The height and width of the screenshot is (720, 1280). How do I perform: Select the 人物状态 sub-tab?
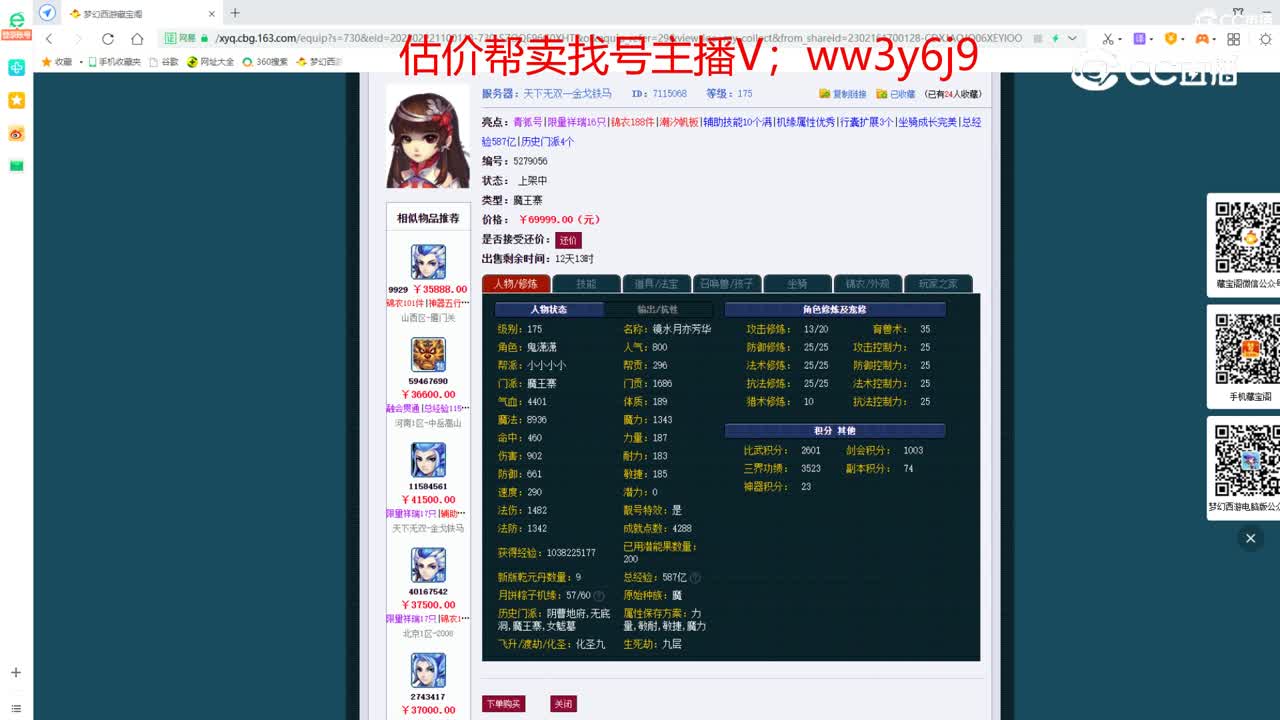click(549, 310)
